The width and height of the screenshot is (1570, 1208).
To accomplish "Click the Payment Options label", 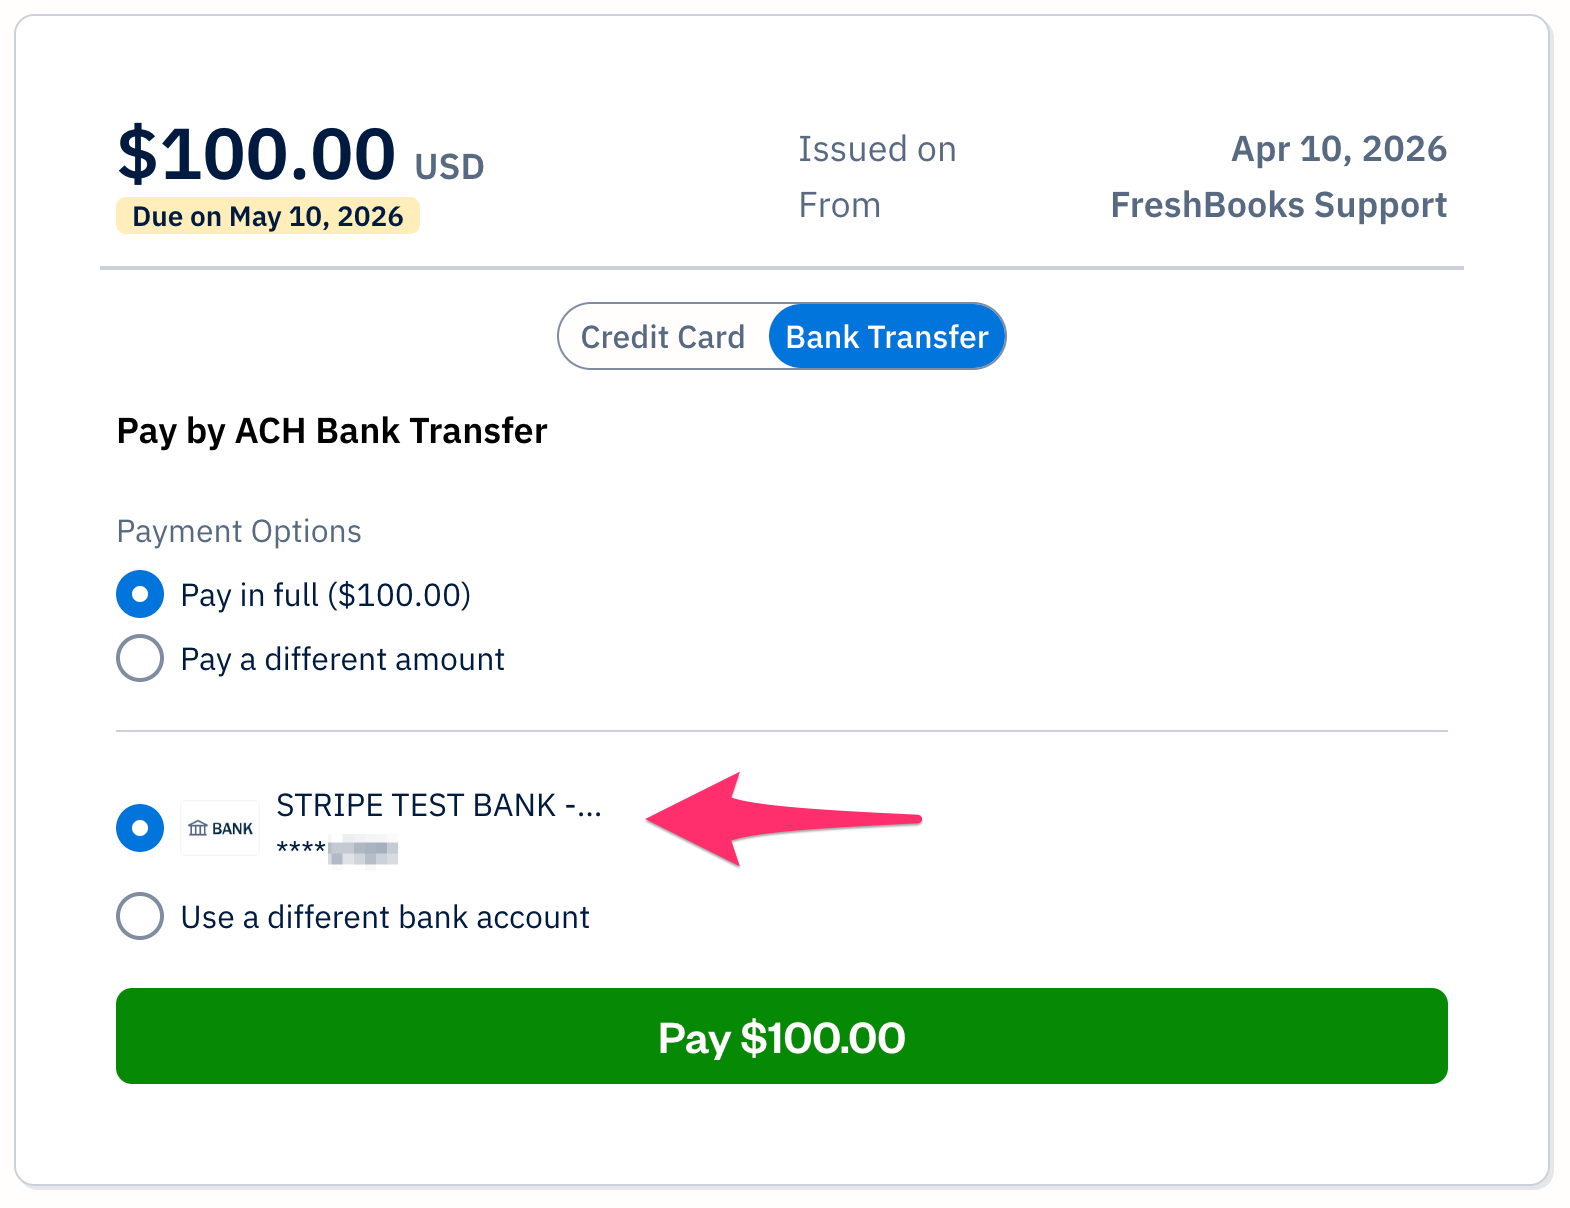I will [238, 531].
